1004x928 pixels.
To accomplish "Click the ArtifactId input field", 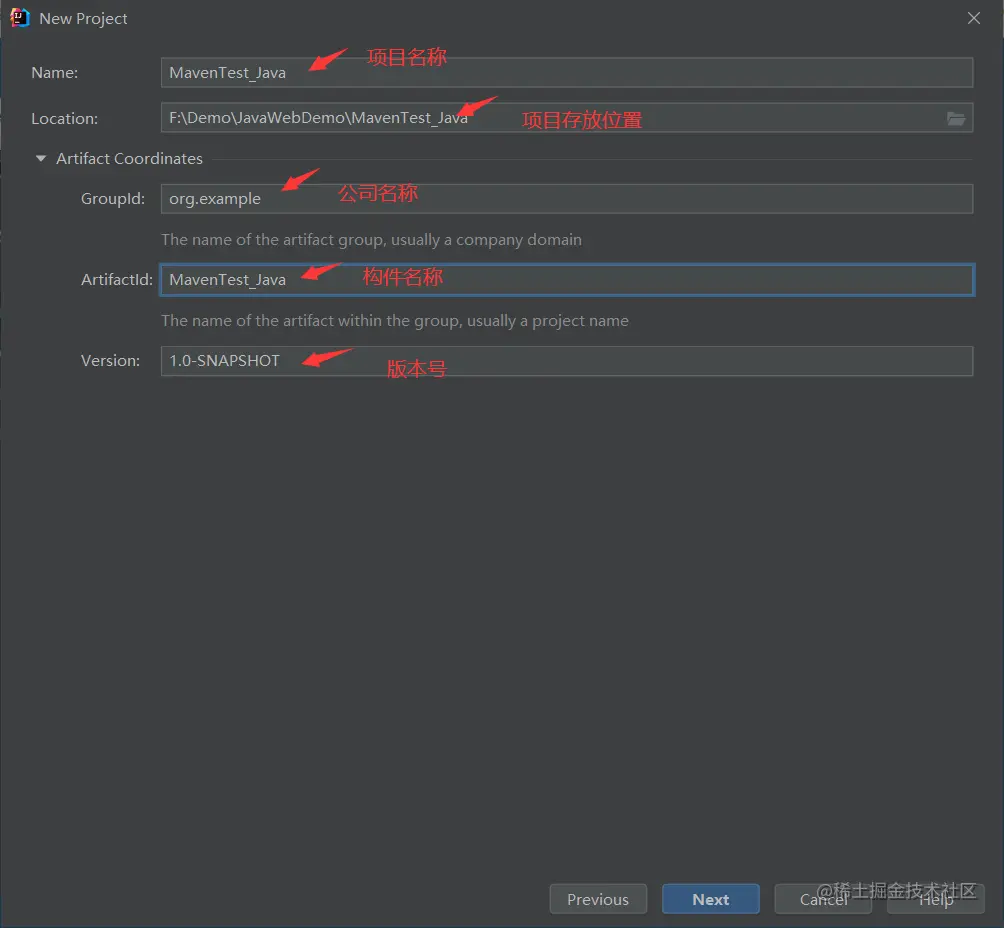I will click(567, 280).
